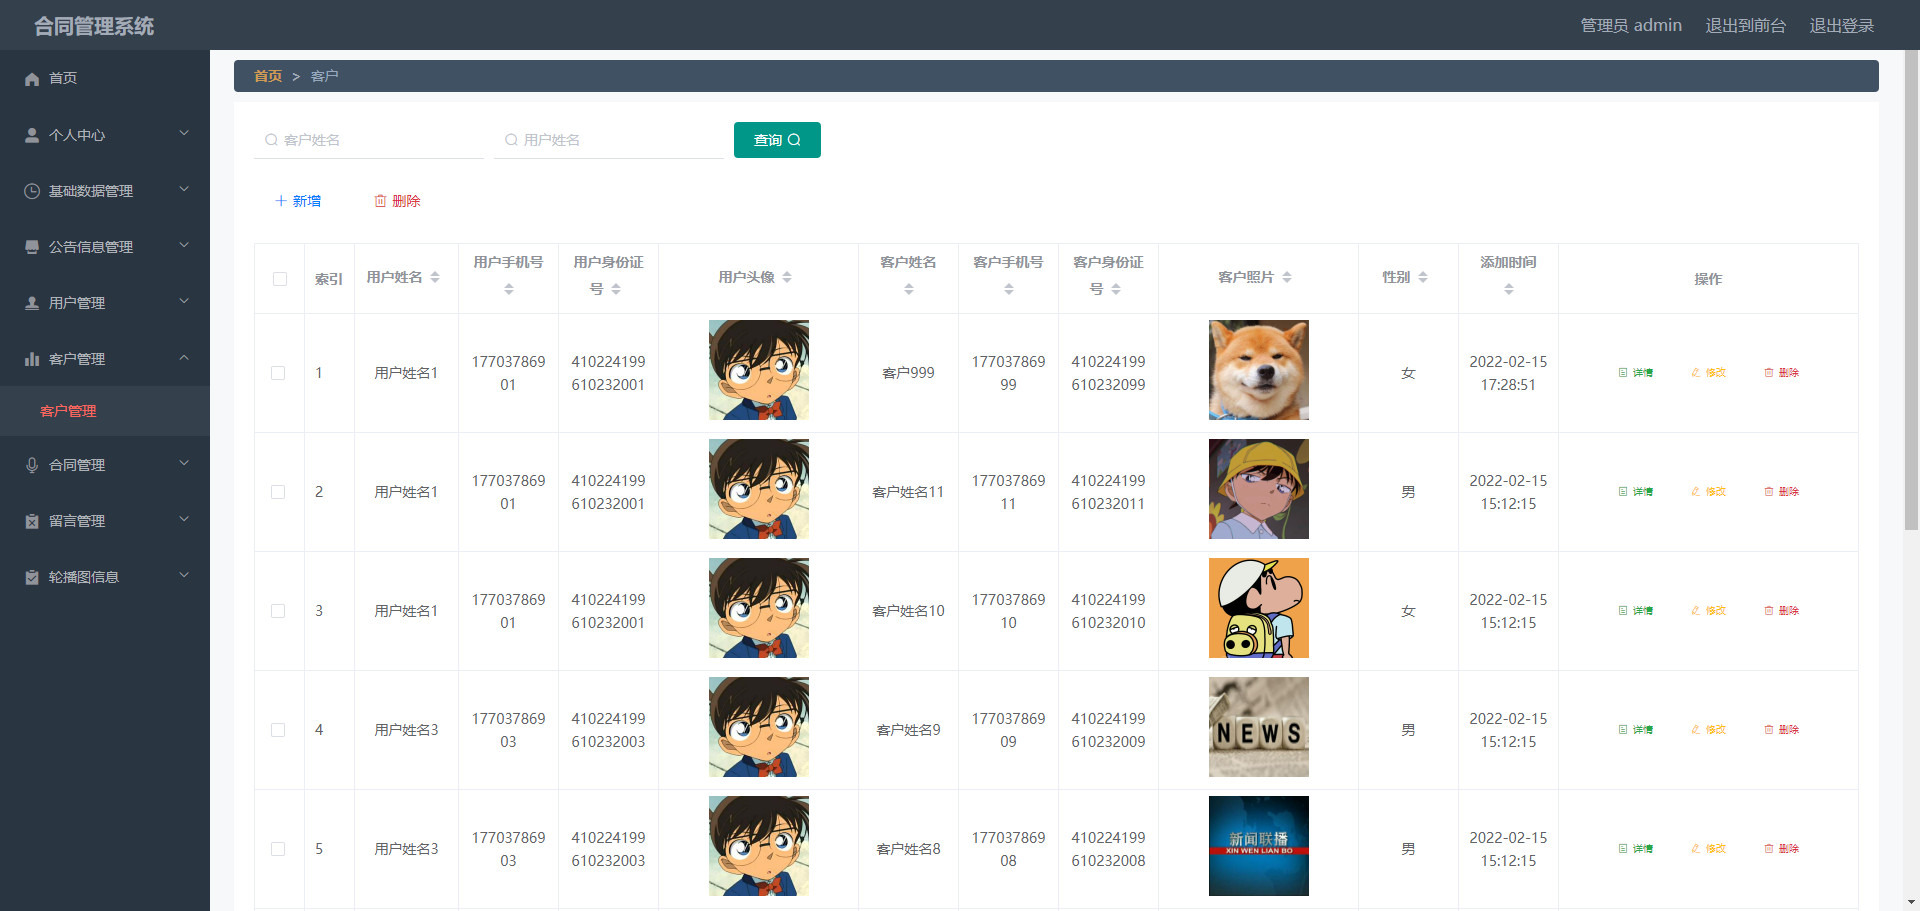
Task: Expand the 个人中心 menu chevron
Action: pyautogui.click(x=184, y=134)
